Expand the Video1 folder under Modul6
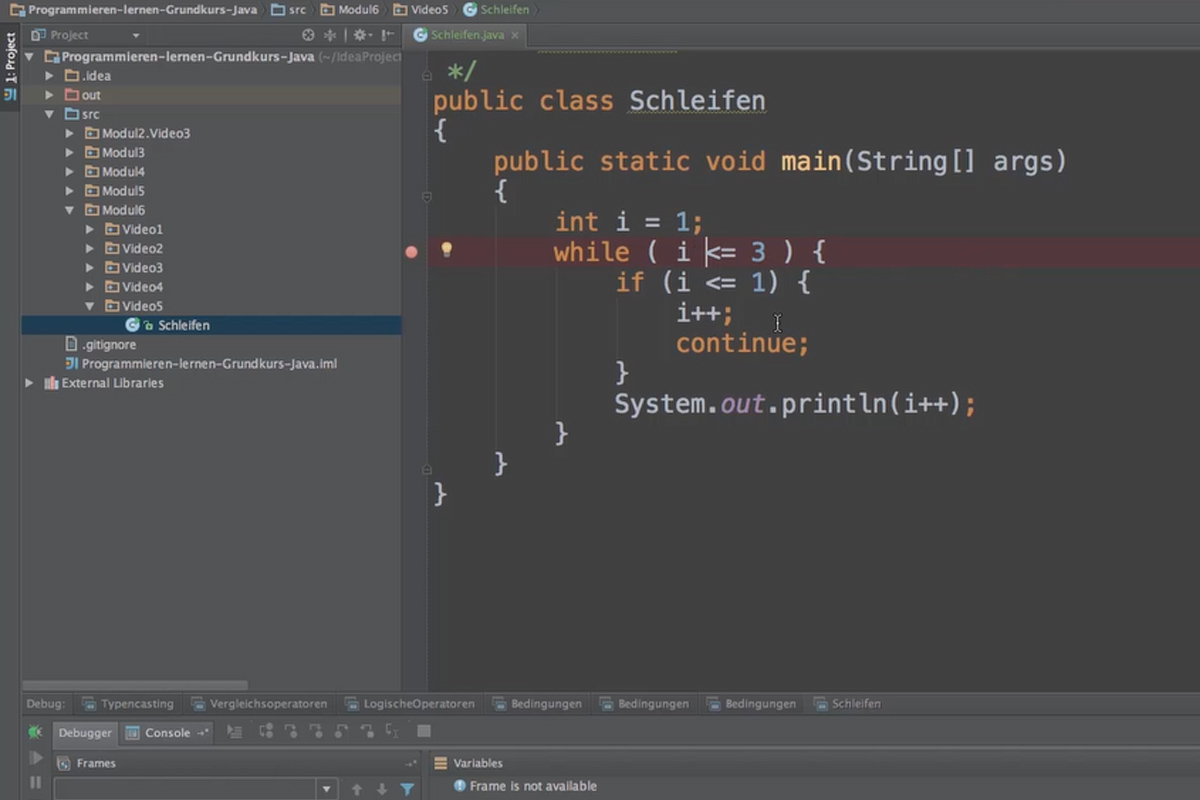The width and height of the screenshot is (1200, 800). tap(89, 229)
